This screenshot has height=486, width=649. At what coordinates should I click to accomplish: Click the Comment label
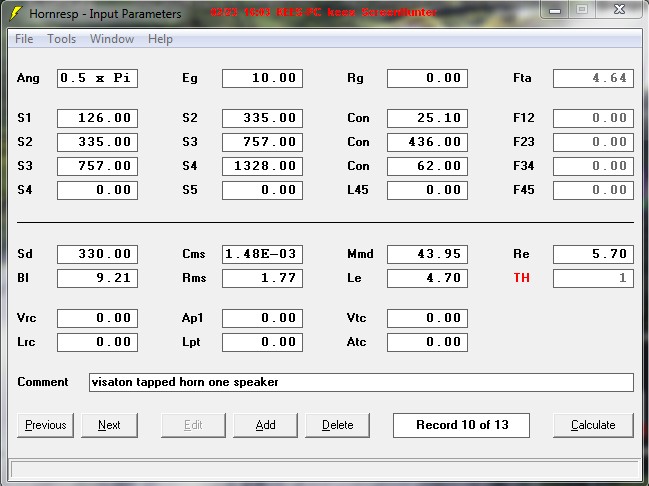point(43,382)
